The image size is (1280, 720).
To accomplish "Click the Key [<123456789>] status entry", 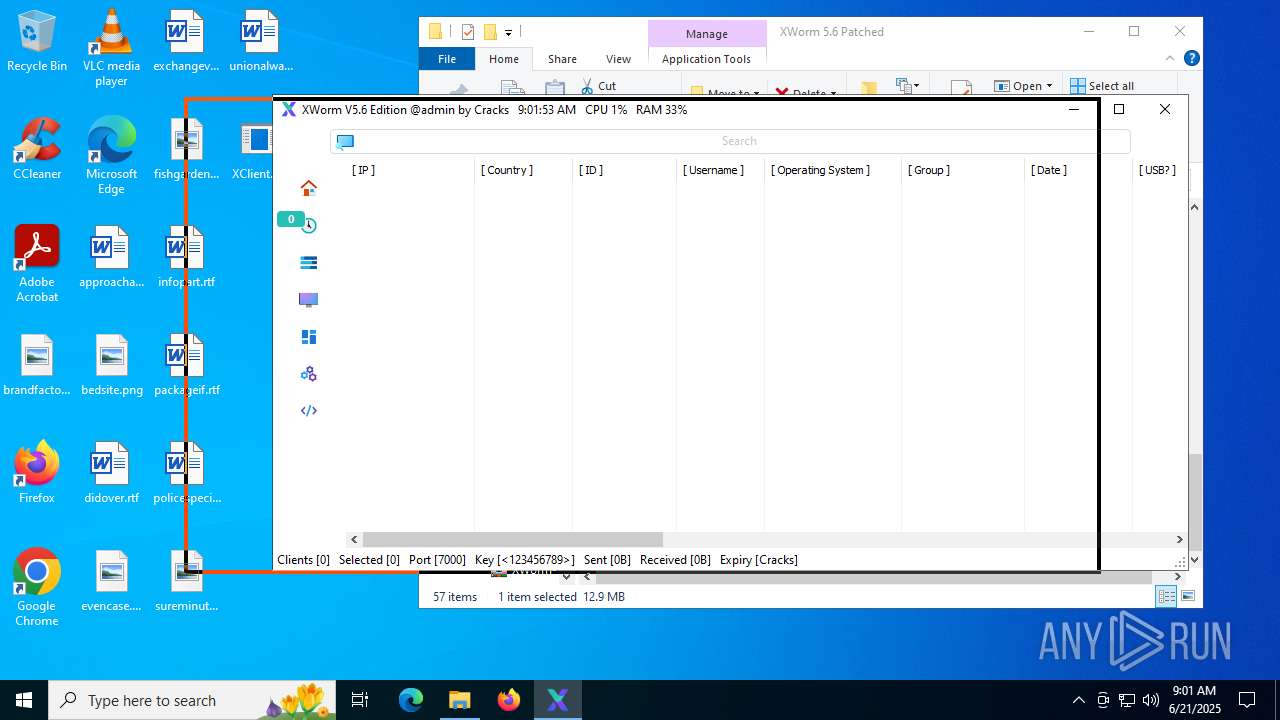I will point(524,560).
